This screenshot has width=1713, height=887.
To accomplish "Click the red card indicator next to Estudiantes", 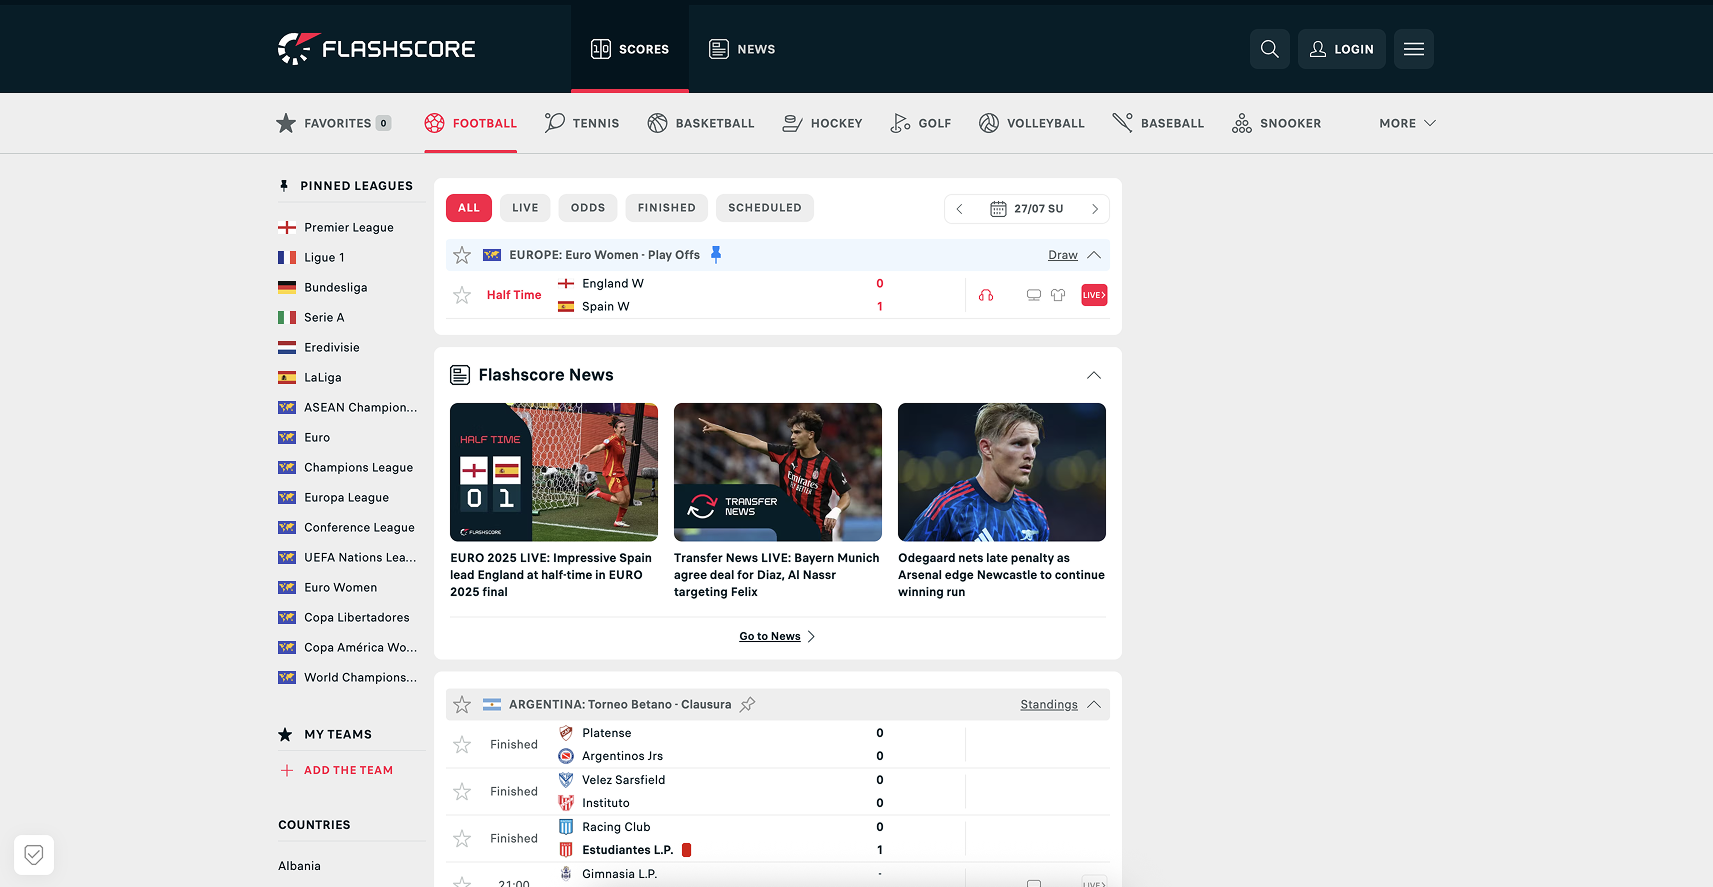I will [687, 850].
